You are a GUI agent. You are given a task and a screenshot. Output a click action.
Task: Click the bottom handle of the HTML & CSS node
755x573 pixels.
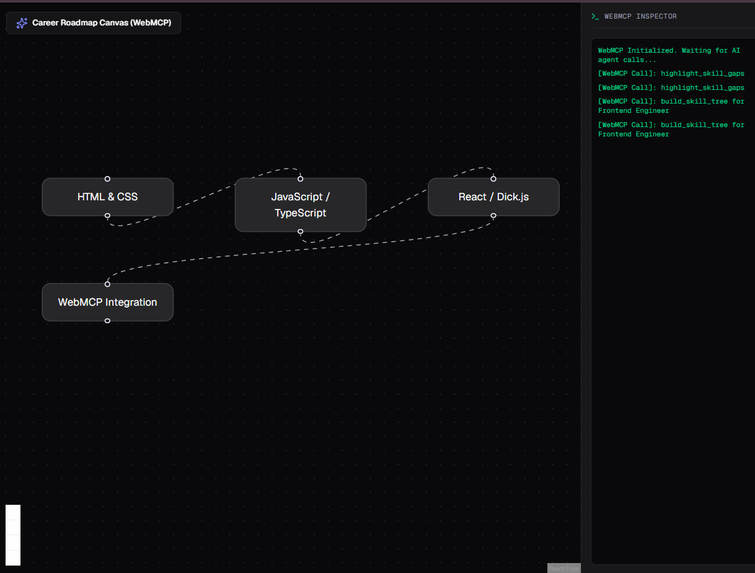coord(107,216)
